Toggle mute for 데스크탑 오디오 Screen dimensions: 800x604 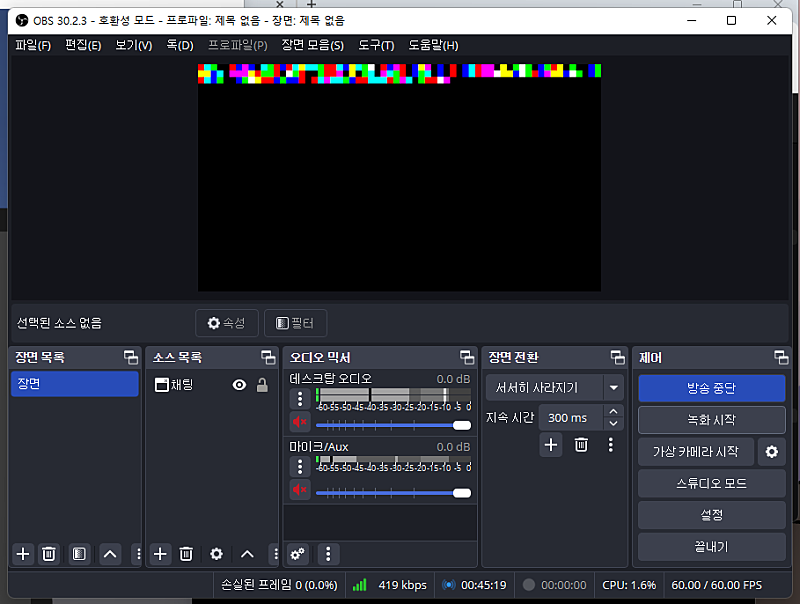299,422
